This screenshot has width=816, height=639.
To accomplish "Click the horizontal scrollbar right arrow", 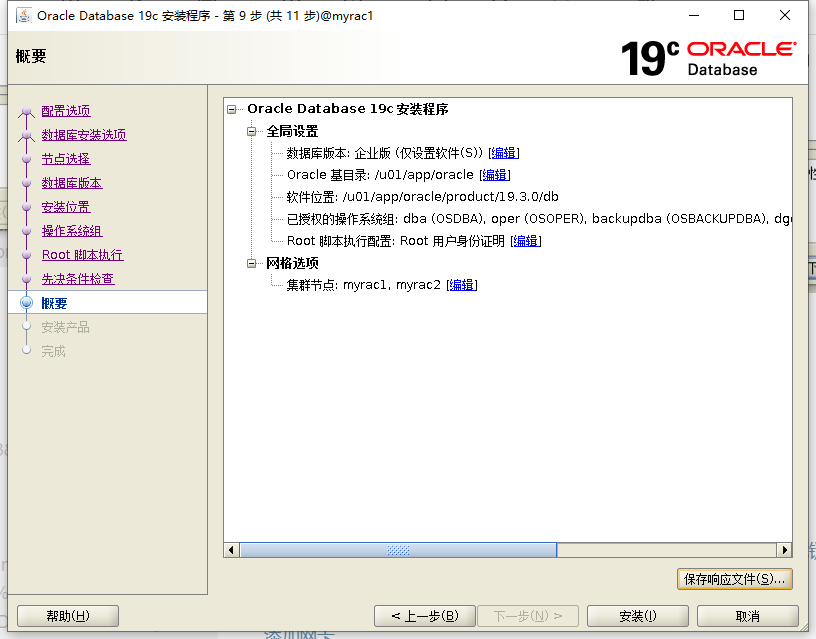I will 784,550.
